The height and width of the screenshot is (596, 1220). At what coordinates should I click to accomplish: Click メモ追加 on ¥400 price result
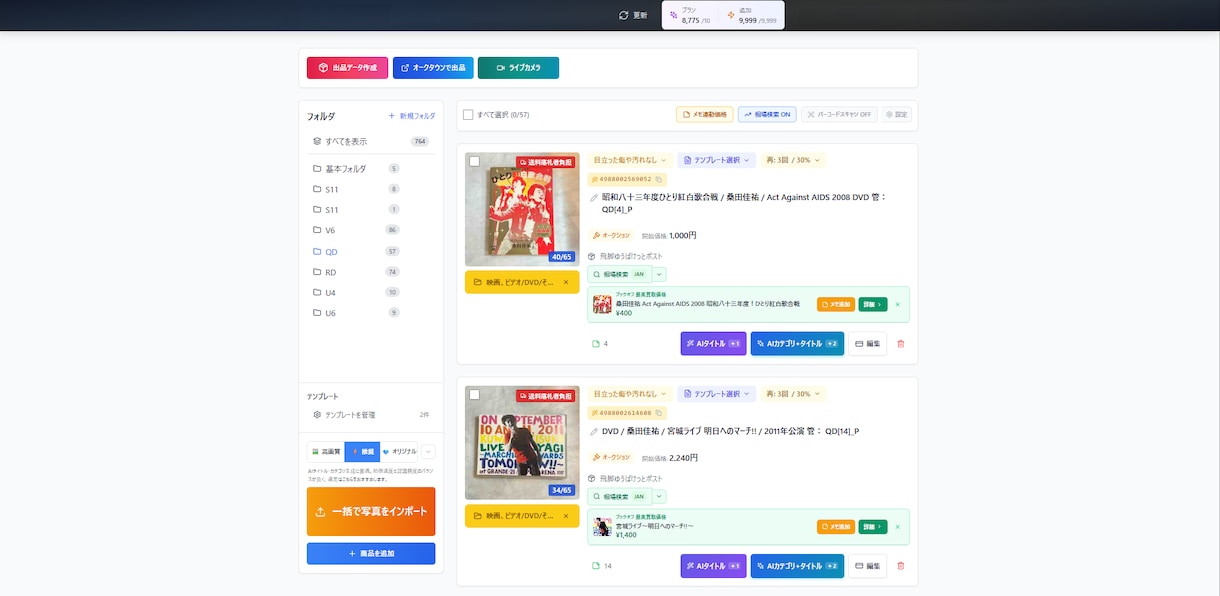click(x=836, y=304)
